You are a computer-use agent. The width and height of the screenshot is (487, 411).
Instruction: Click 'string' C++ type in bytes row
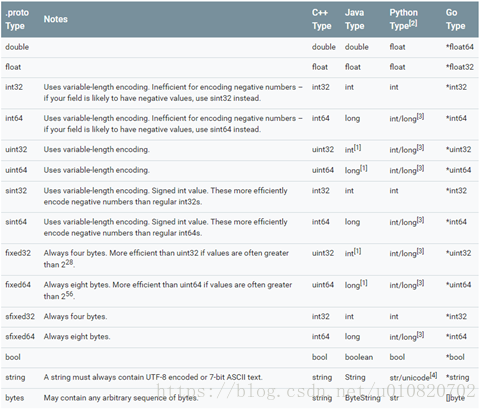click(x=322, y=398)
